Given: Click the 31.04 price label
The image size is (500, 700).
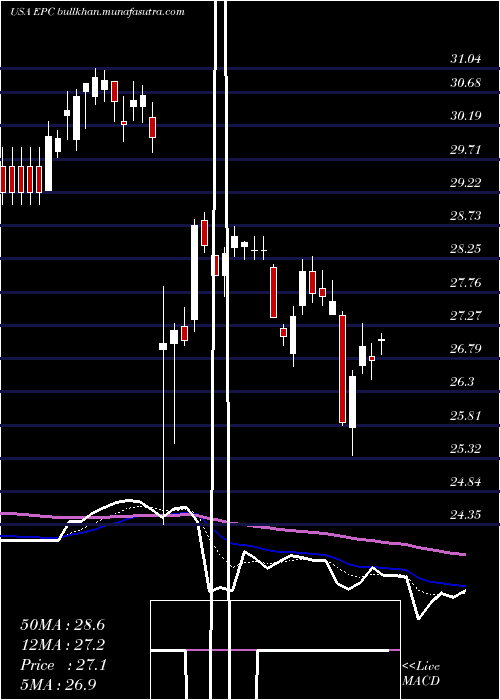Looking at the screenshot, I should (x=466, y=59).
